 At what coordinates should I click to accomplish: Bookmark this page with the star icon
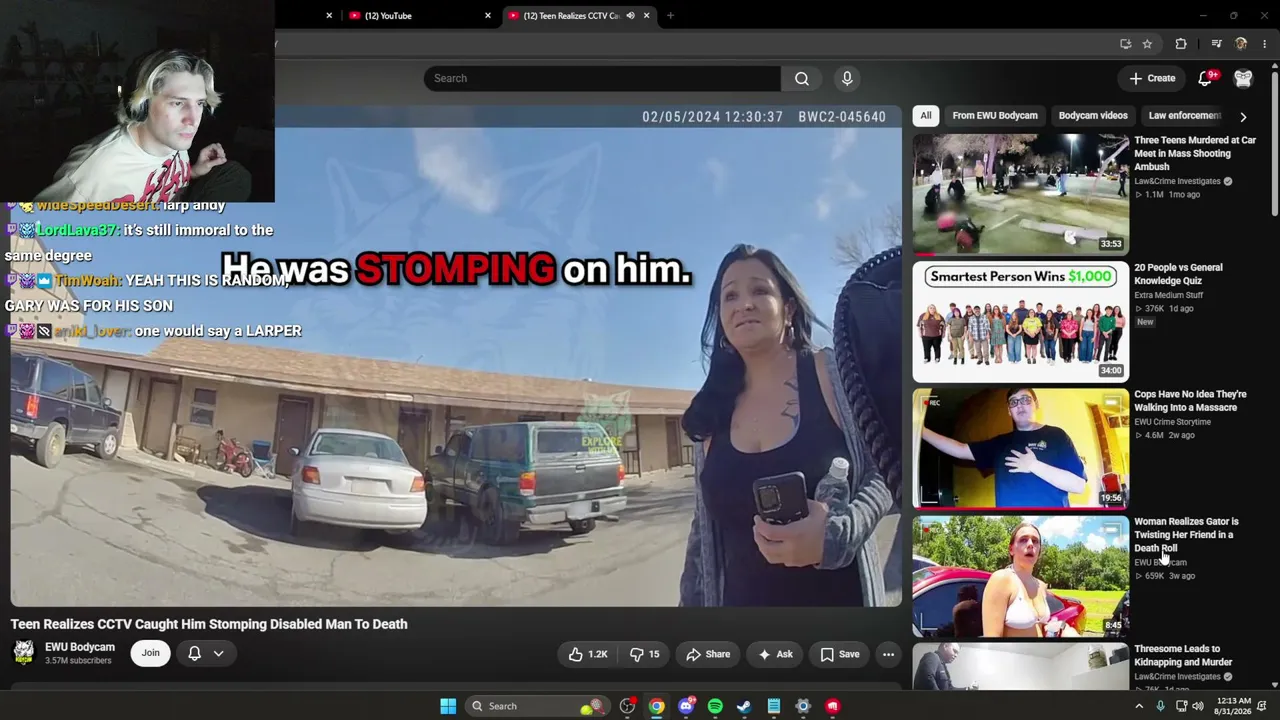(1147, 44)
